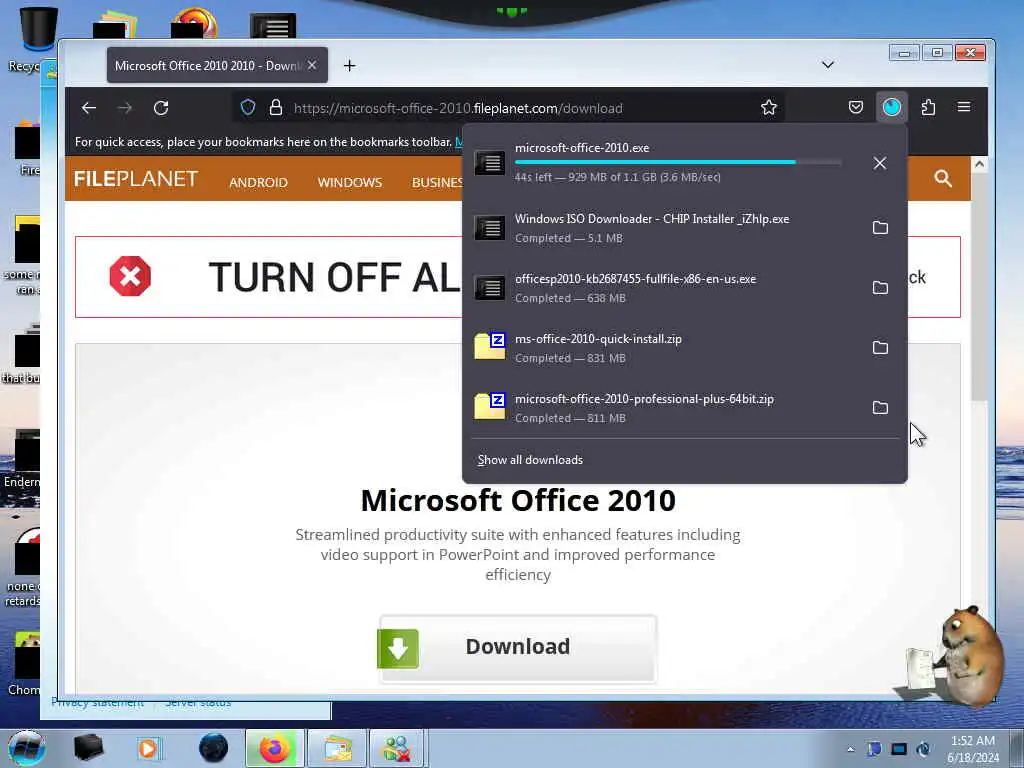Click the Microsoft Office 2010 heading
The height and width of the screenshot is (768, 1024).
pos(518,500)
